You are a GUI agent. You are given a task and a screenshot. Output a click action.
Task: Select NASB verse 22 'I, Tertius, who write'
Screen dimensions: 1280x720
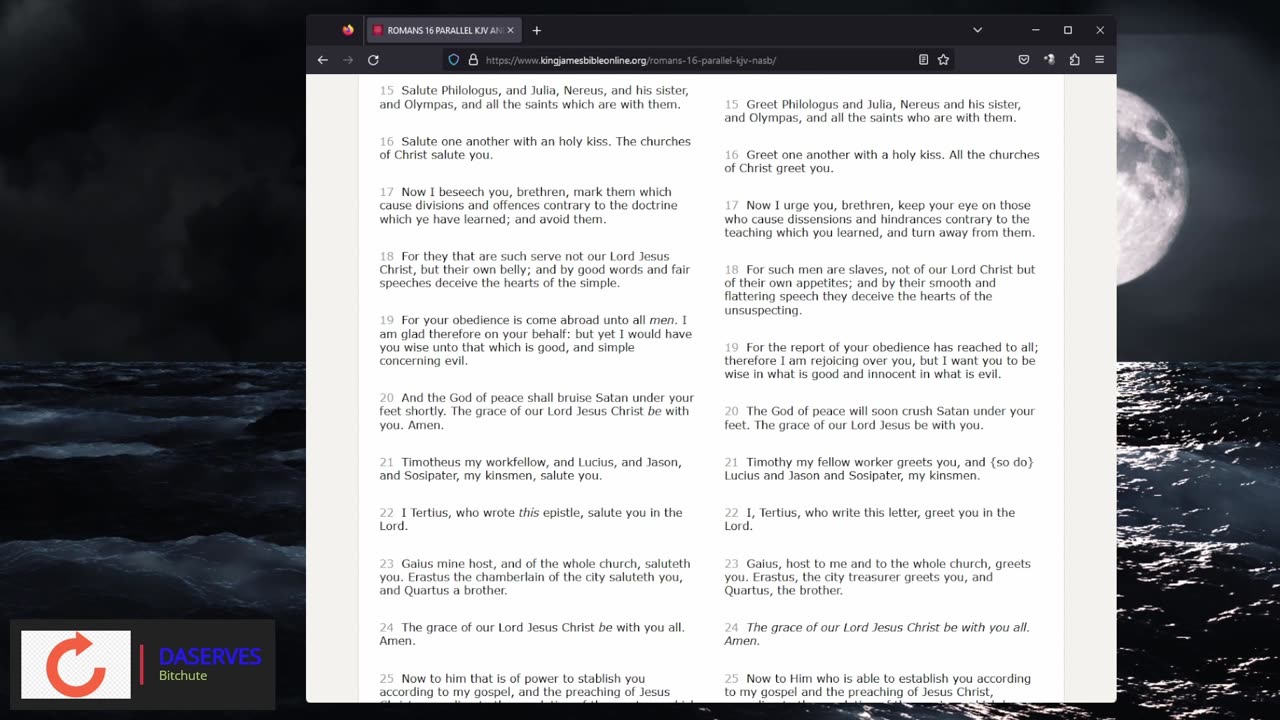click(x=870, y=519)
